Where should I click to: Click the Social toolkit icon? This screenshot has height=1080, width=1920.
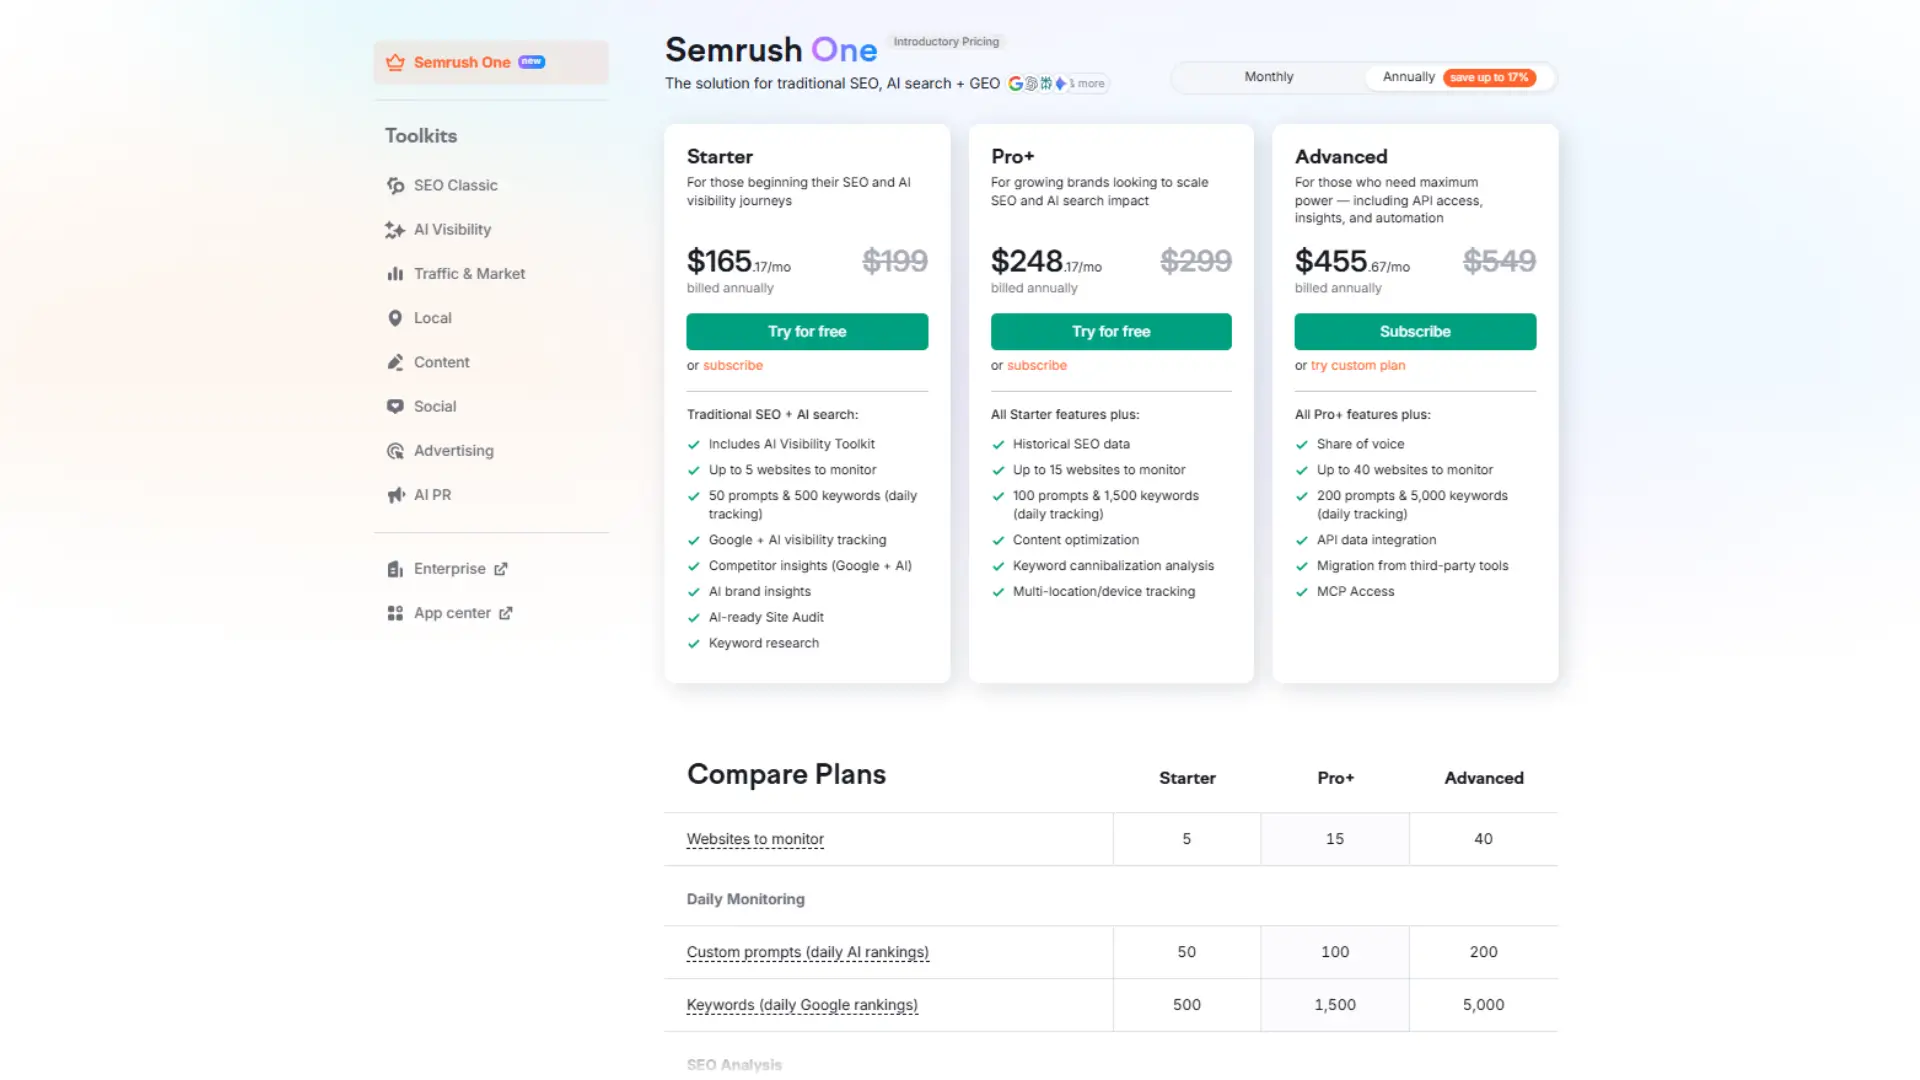[396, 406]
